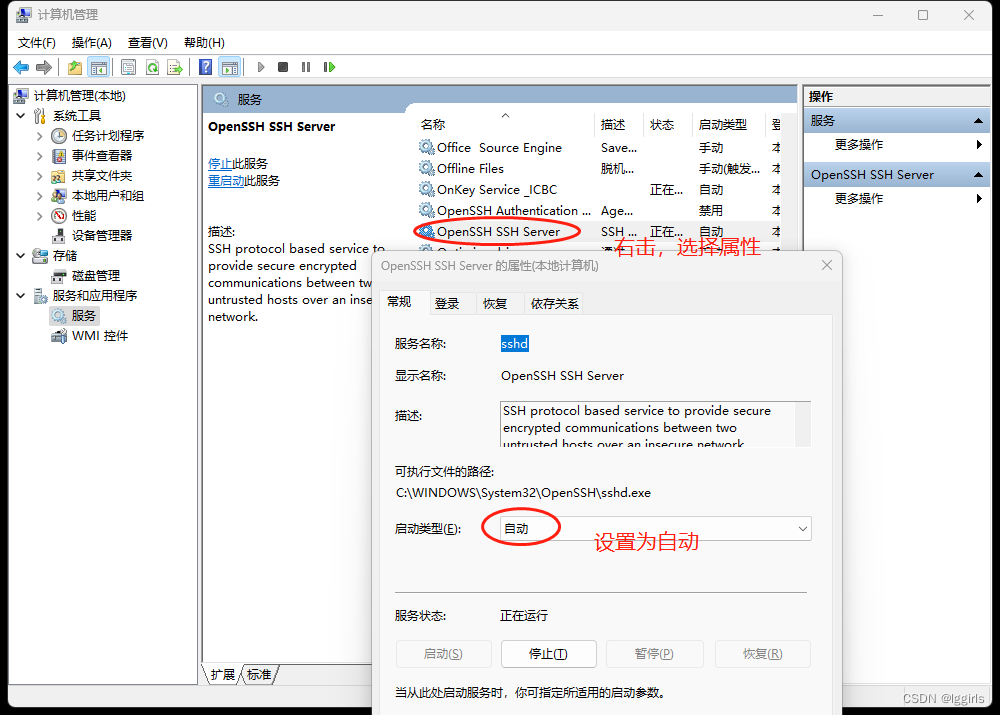Click the 重启动 link for this service
Viewport: 1000px width, 715px height.
coord(226,181)
